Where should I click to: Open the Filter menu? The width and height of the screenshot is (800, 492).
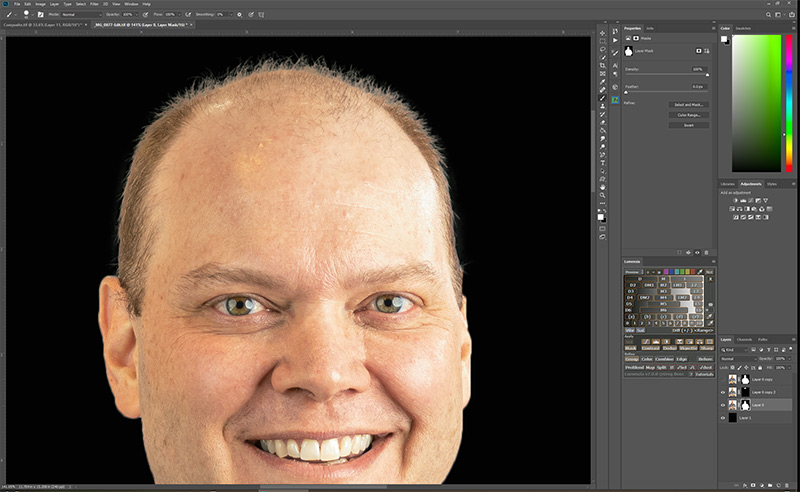94,4
